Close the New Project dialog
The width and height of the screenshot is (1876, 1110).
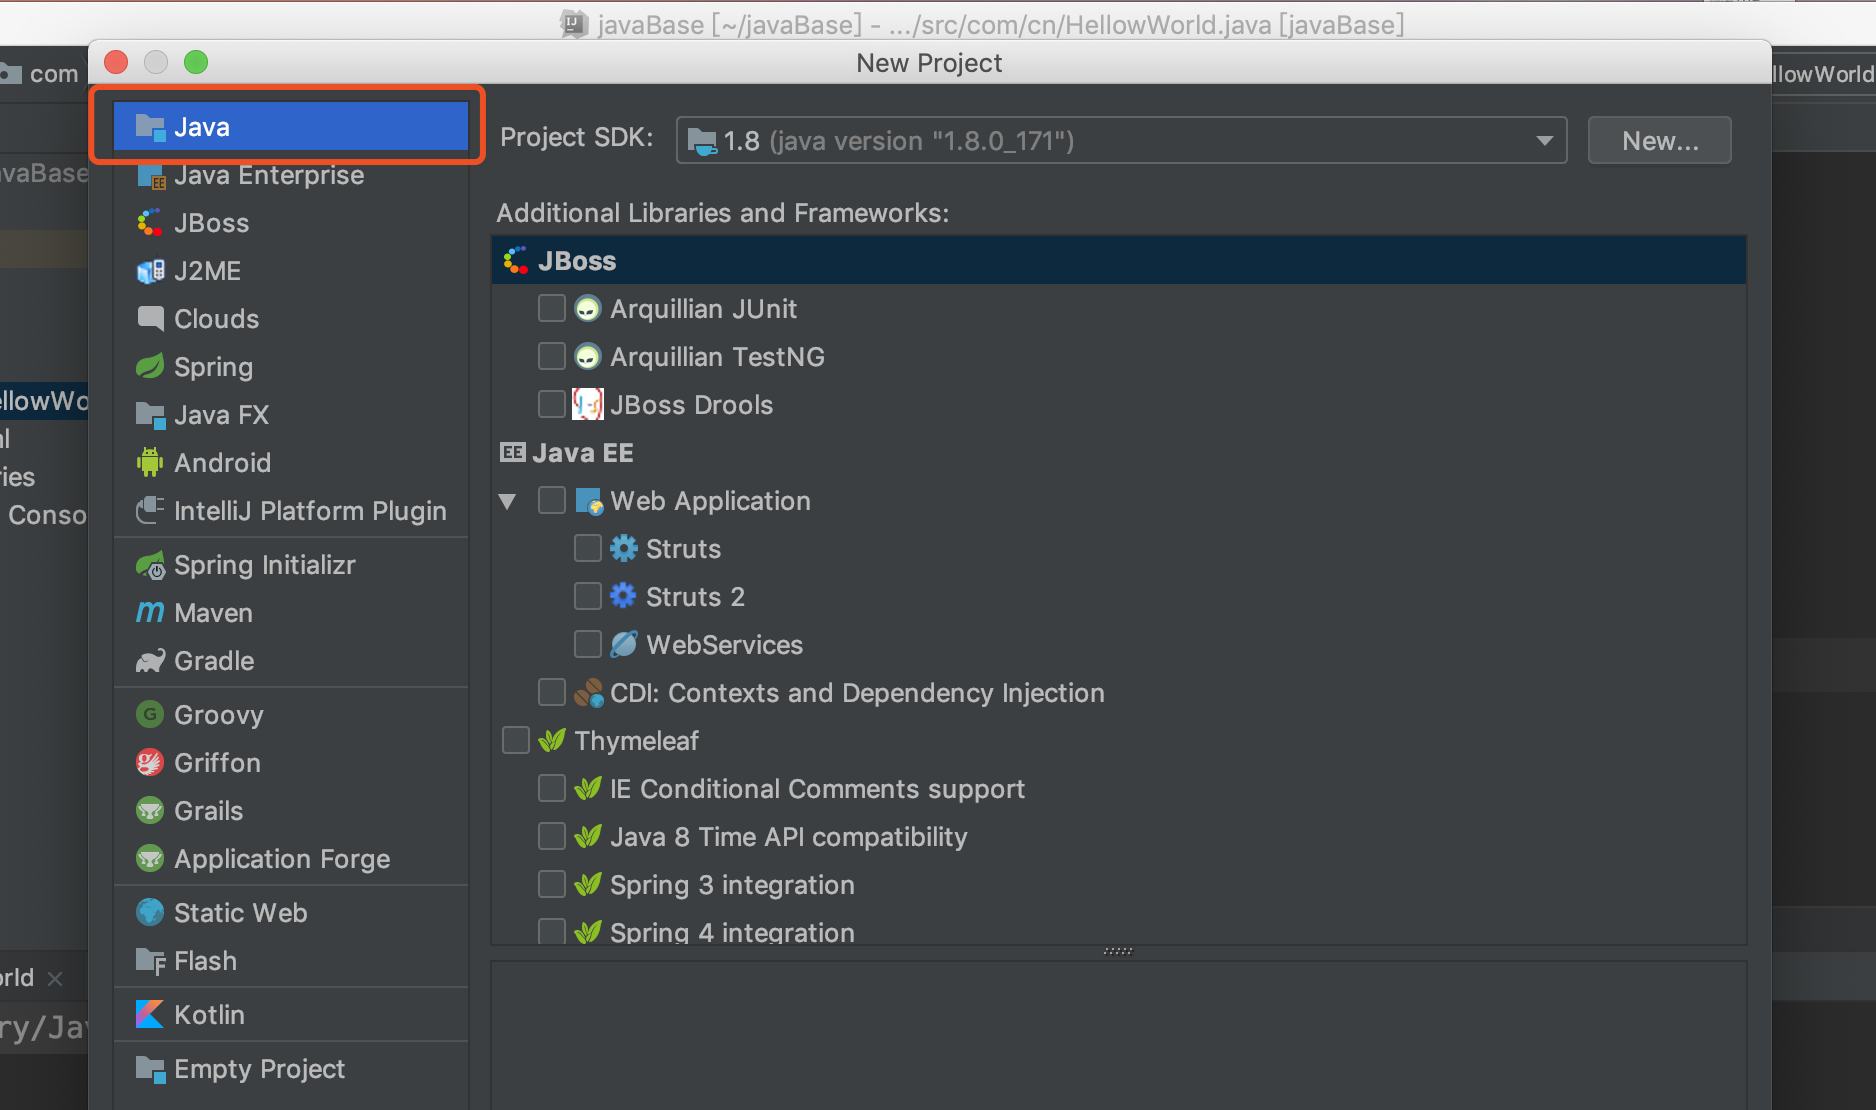pos(116,62)
